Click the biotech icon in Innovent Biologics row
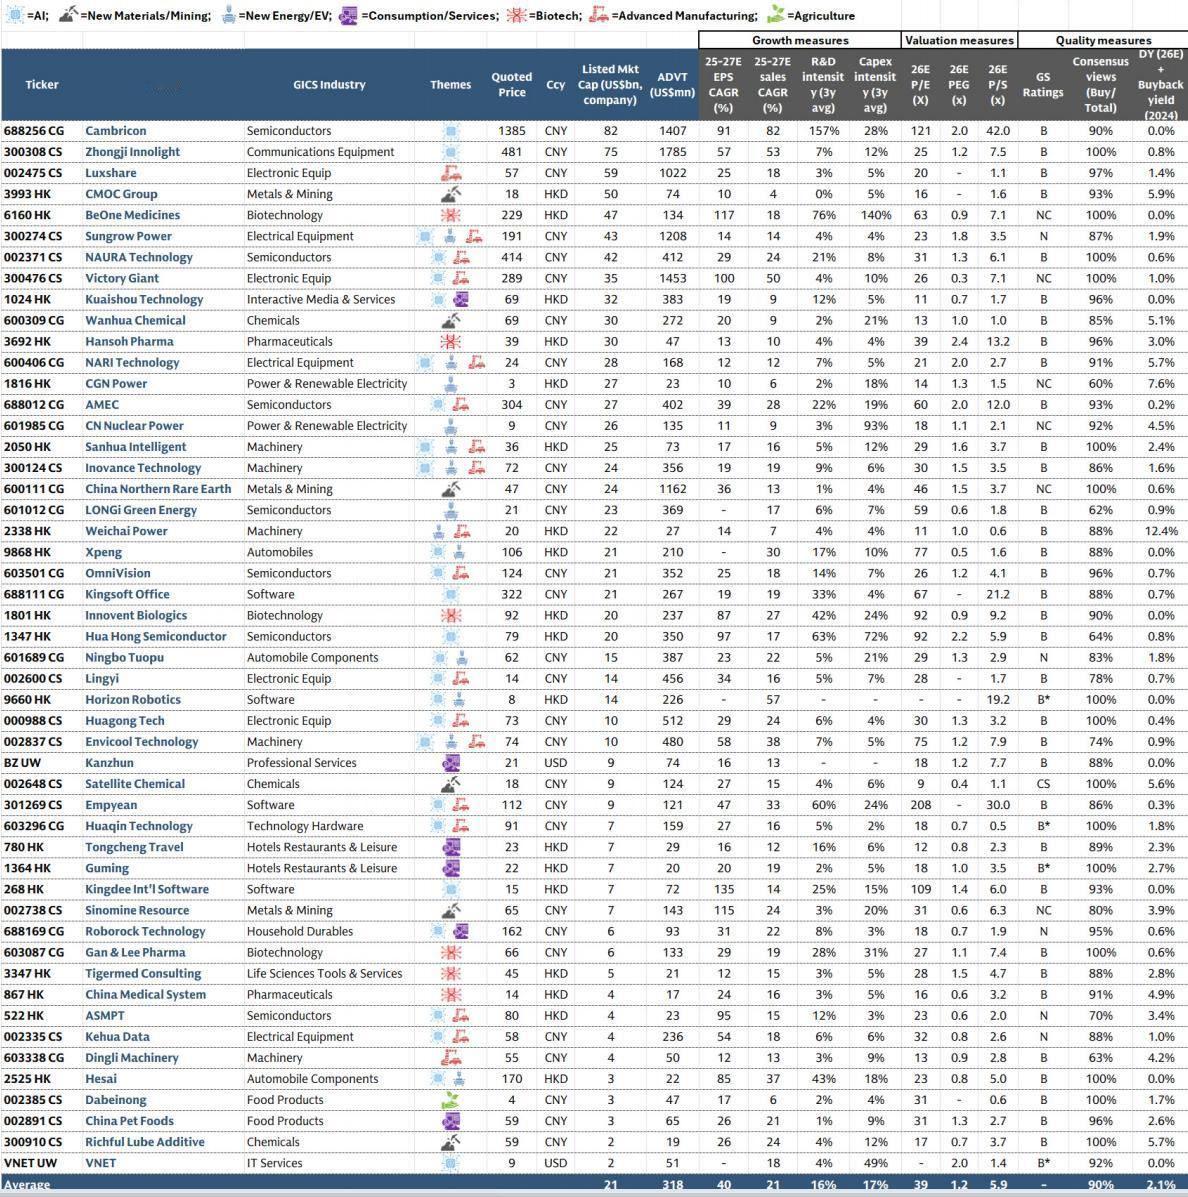 (450, 615)
